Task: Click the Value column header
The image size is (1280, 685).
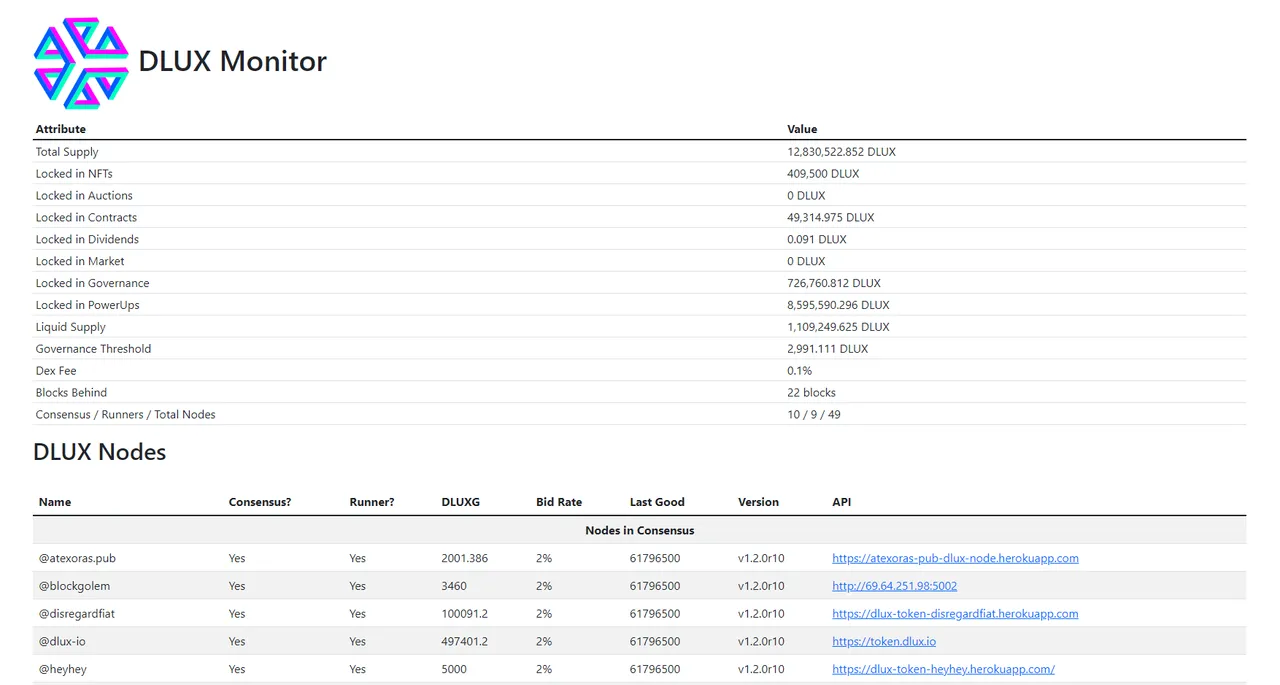Action: (802, 129)
